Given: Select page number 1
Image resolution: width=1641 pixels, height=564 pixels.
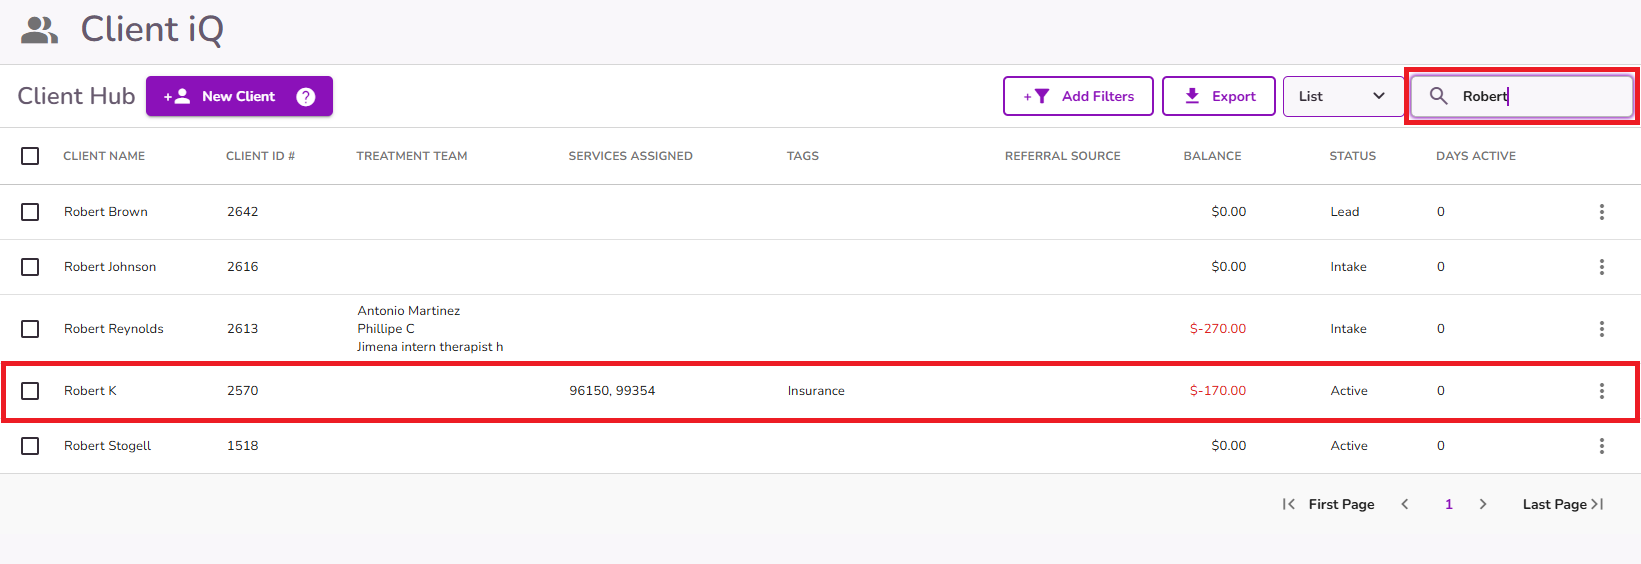Looking at the screenshot, I should click(1448, 504).
